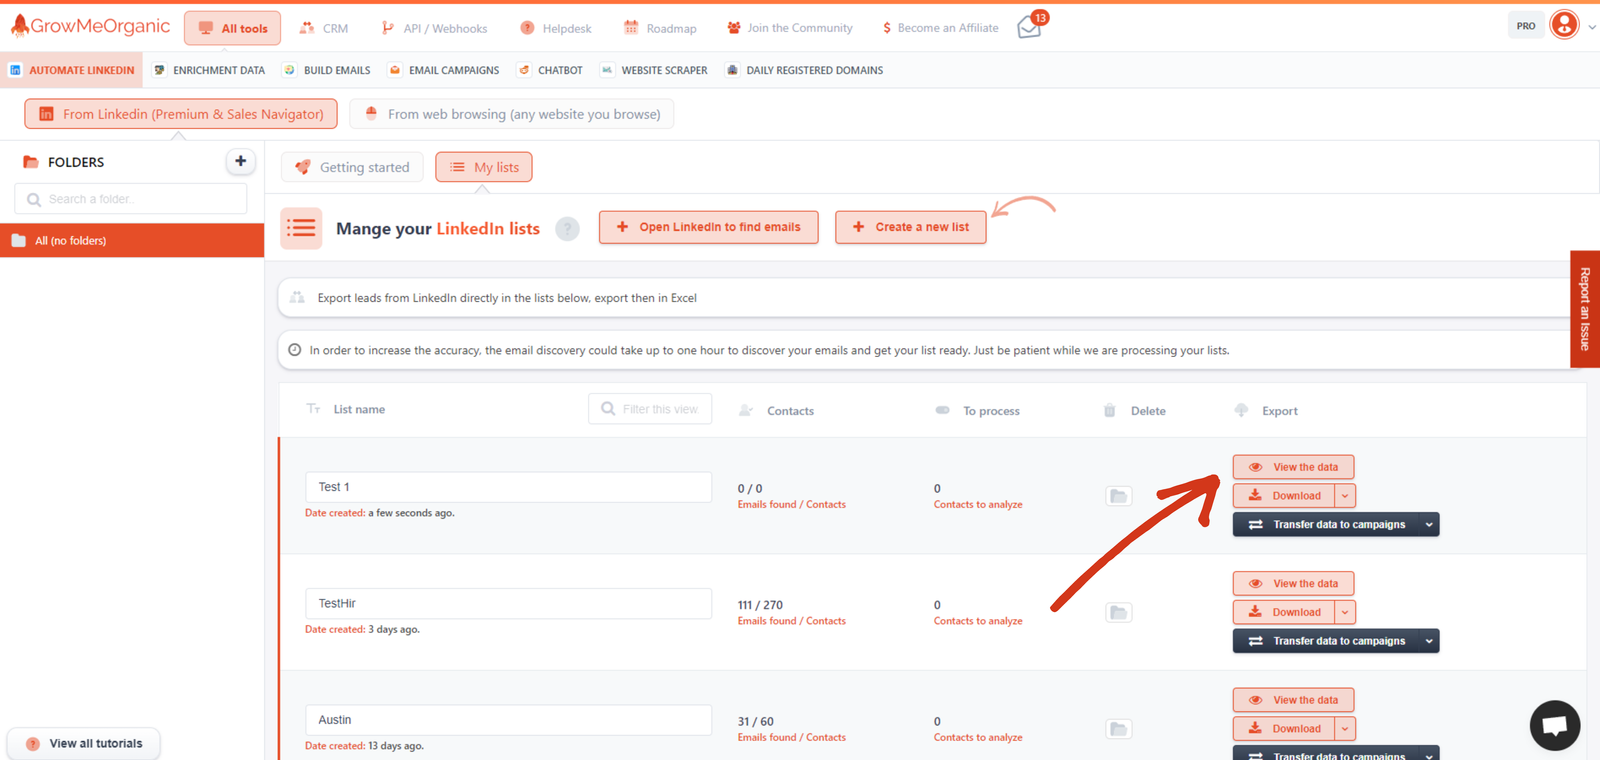Click the To process column header
The image size is (1600, 760).
tap(991, 411)
